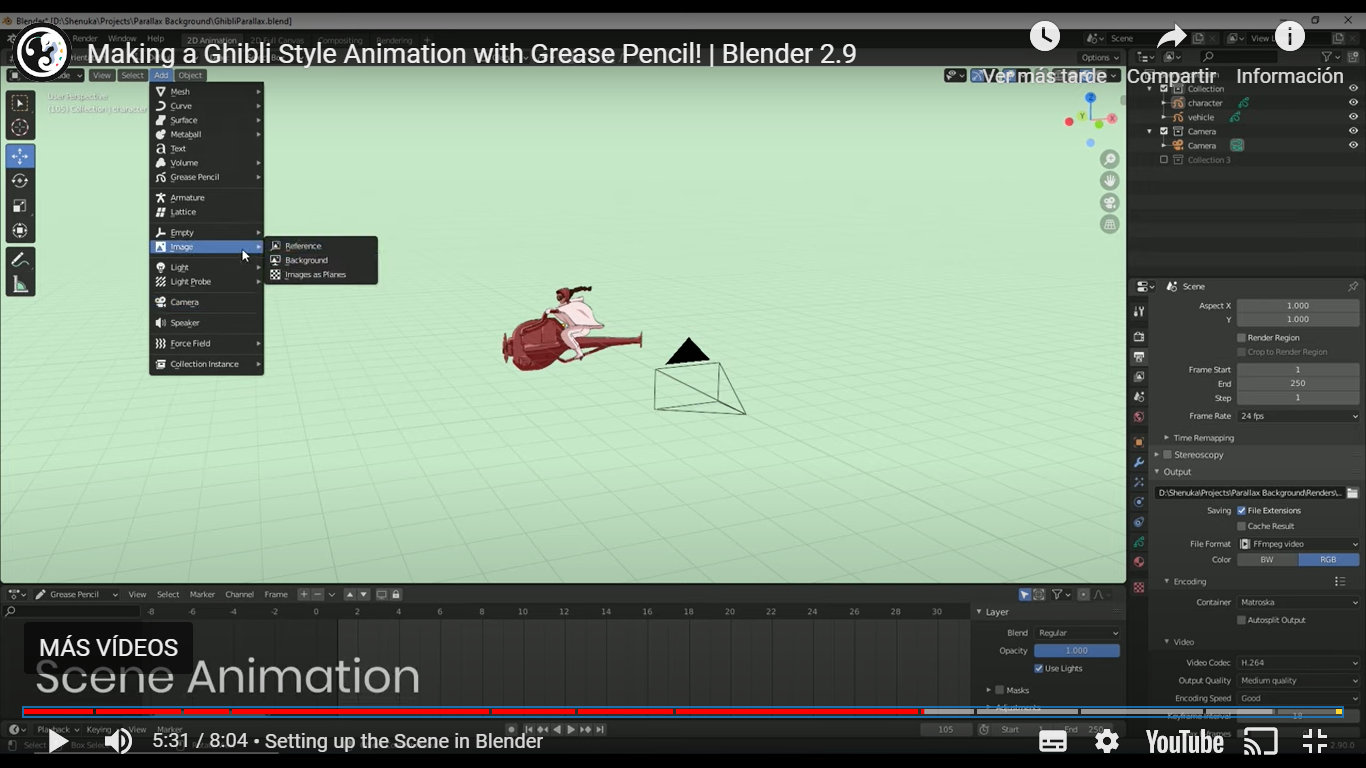Adjust the Layer Opacity slider

(x=1077, y=651)
